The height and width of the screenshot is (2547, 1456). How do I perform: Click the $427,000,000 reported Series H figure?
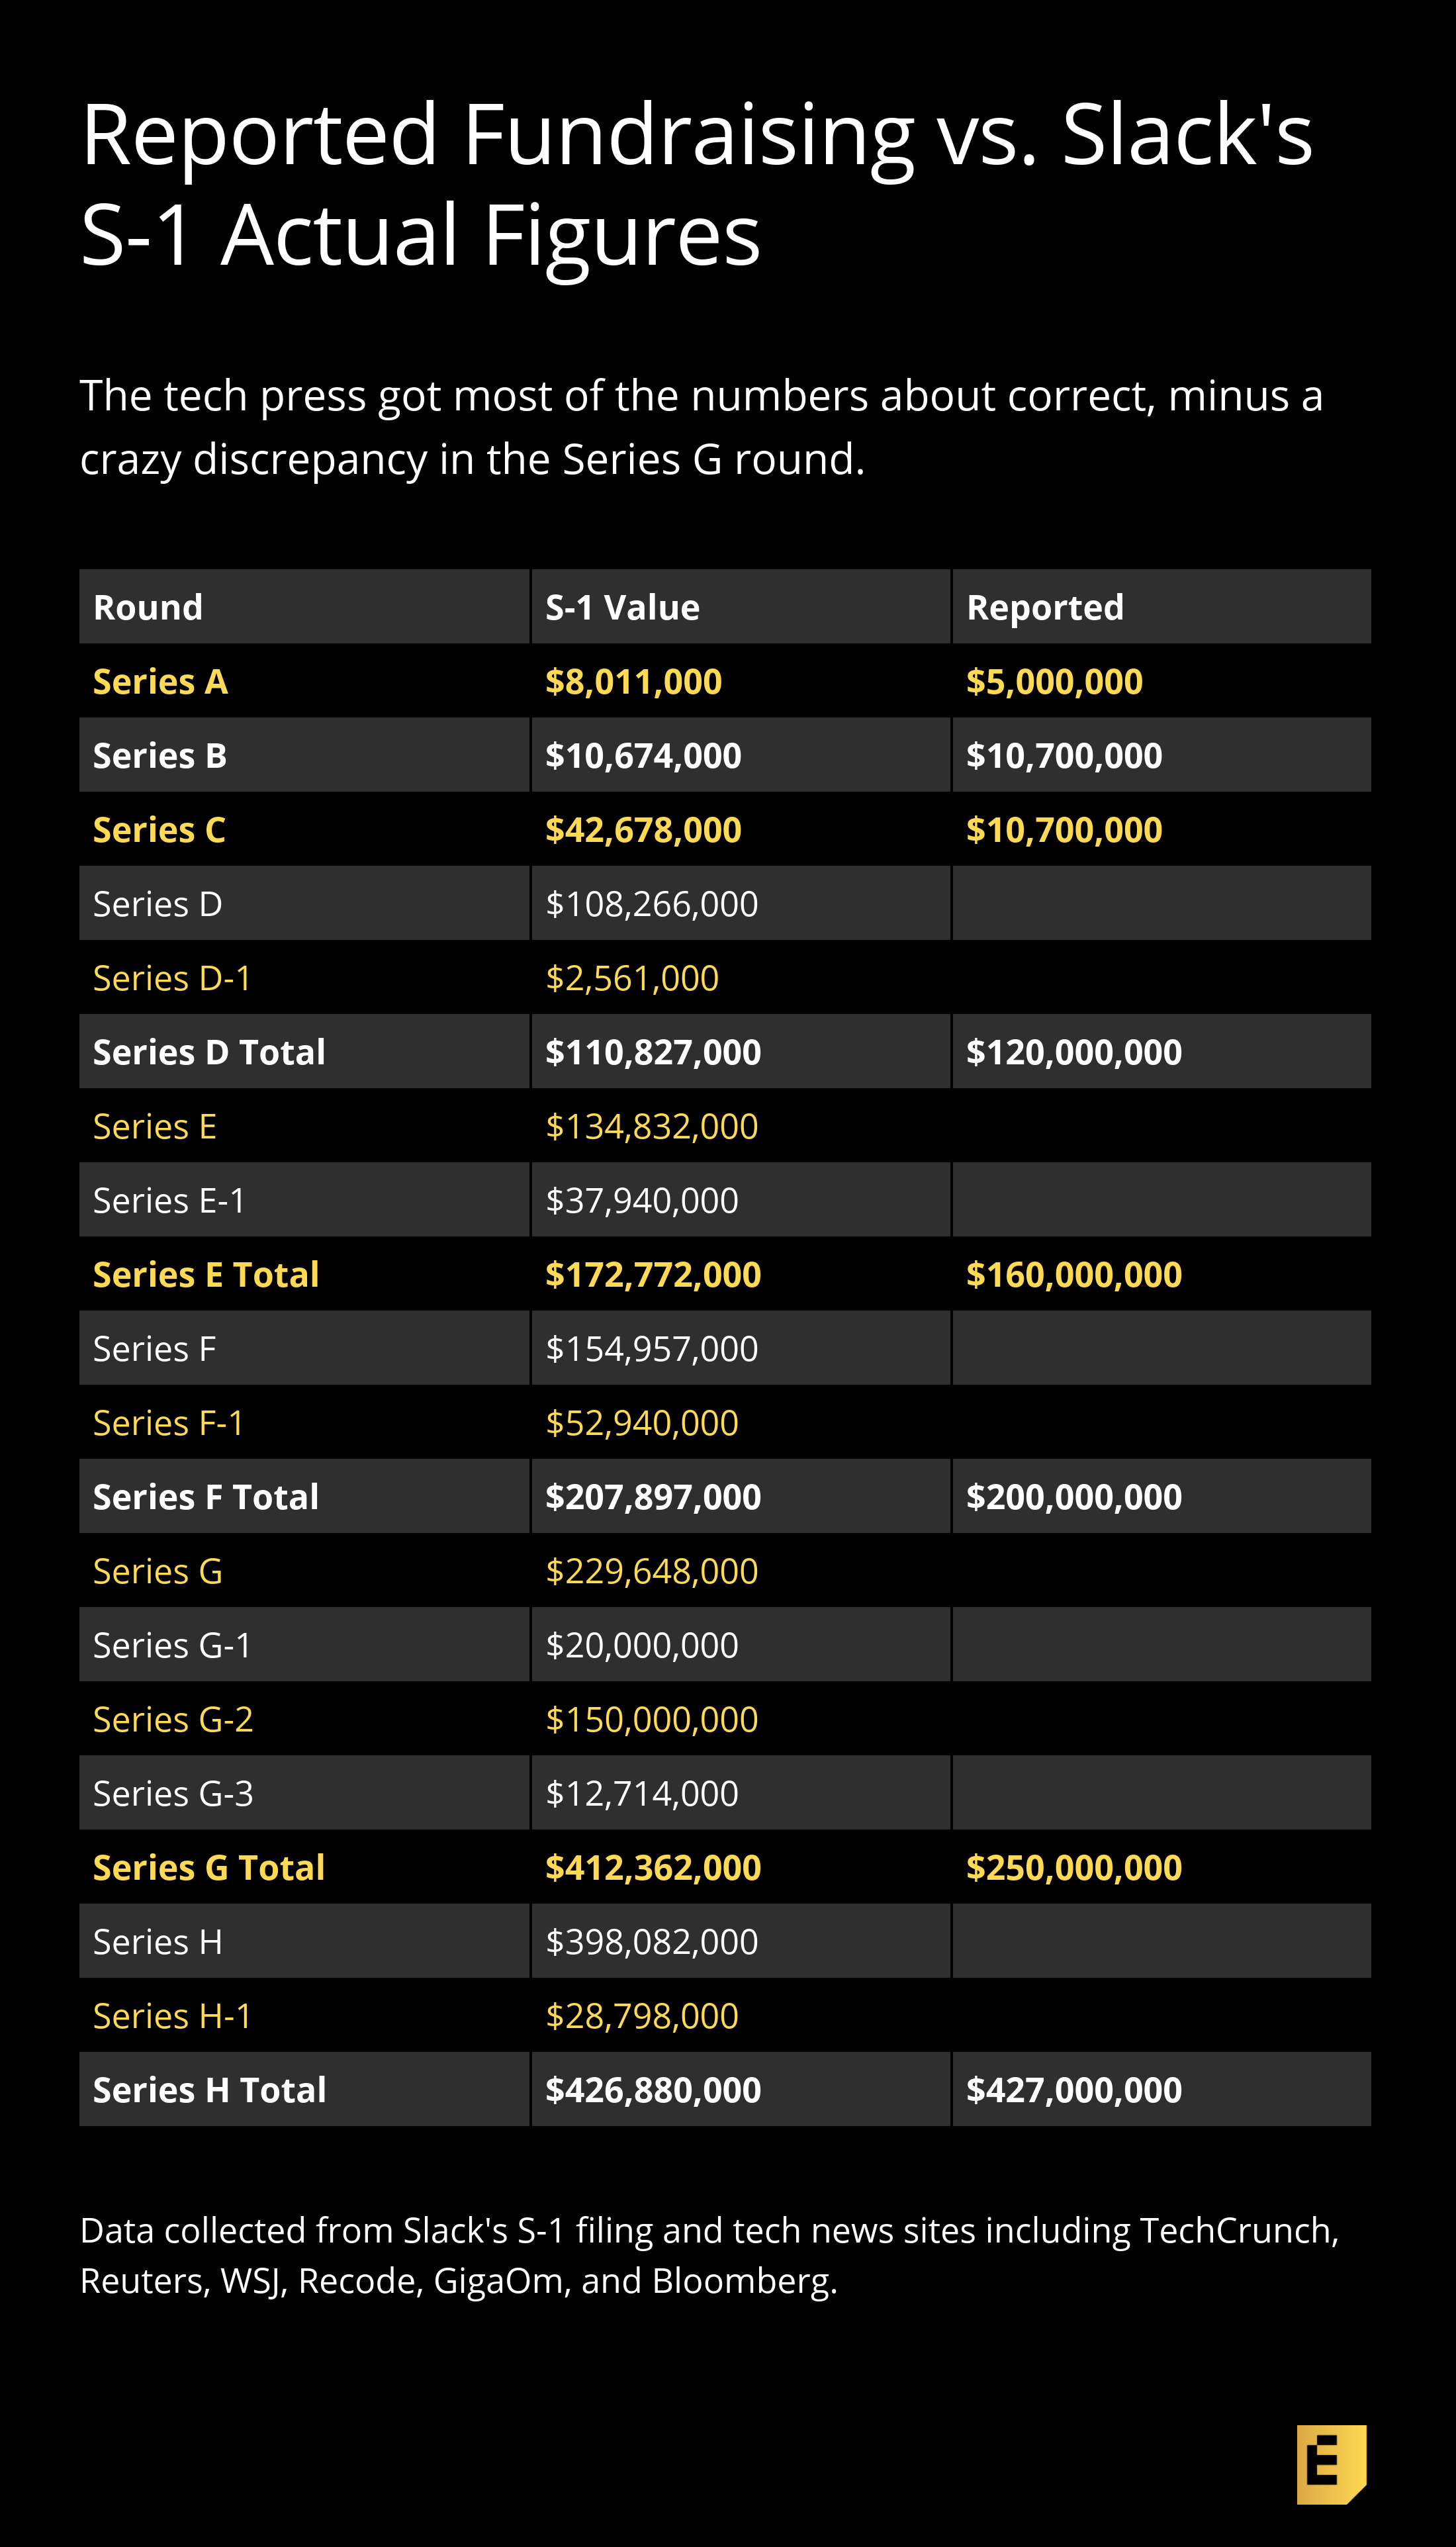pos(1074,2089)
